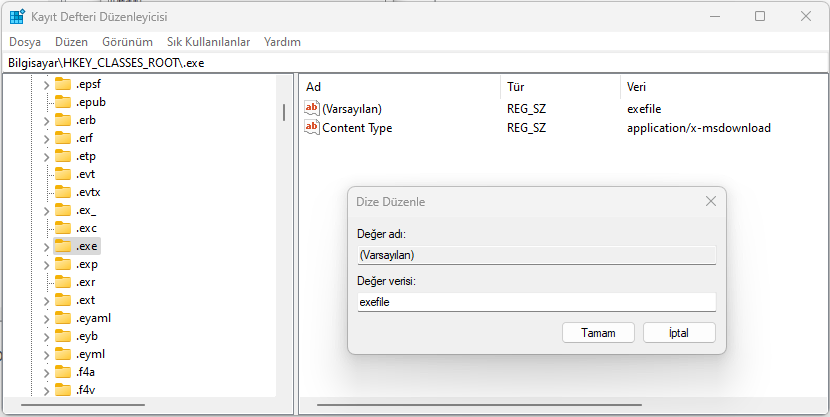Select the .exr folder icon
This screenshot has height=417, width=830.
(x=63, y=282)
